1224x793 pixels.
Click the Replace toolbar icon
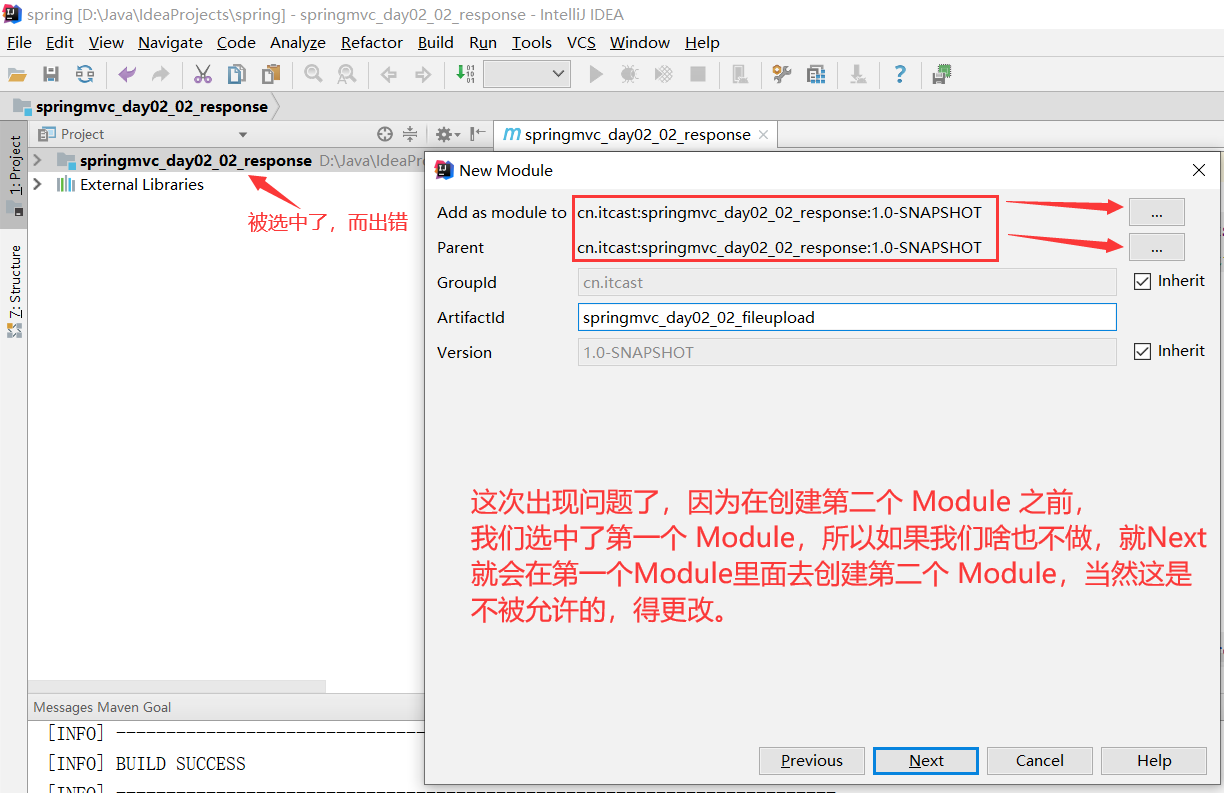(x=346, y=74)
